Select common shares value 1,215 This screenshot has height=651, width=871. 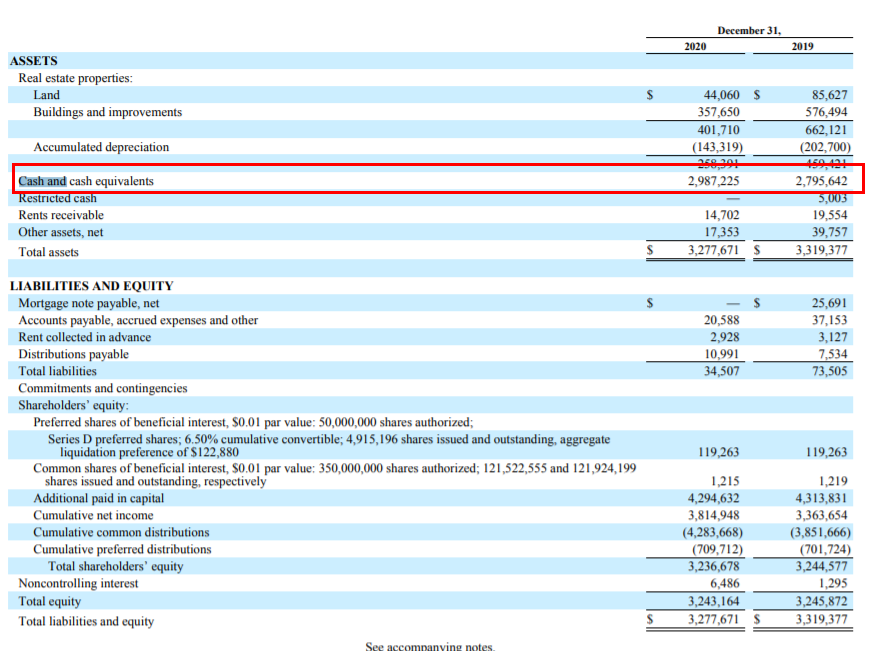pyautogui.click(x=725, y=481)
